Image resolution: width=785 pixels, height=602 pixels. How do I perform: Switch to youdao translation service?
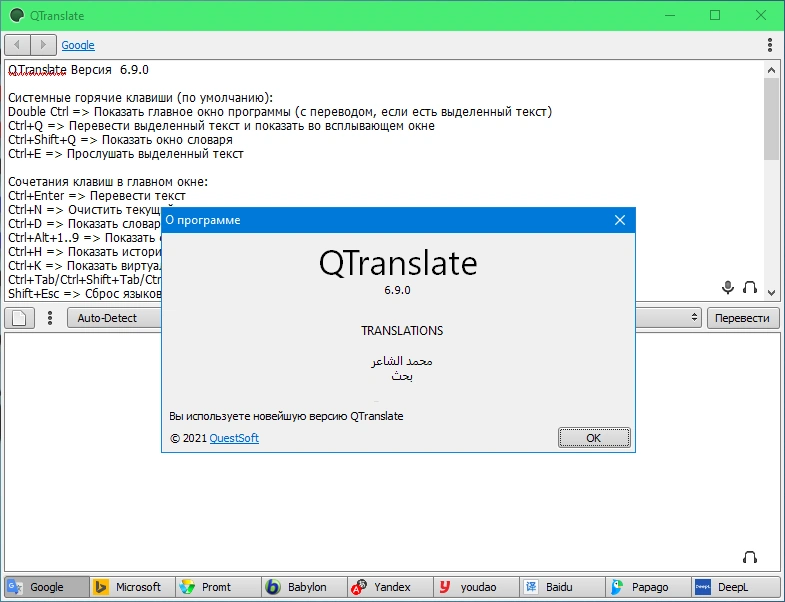pos(477,586)
